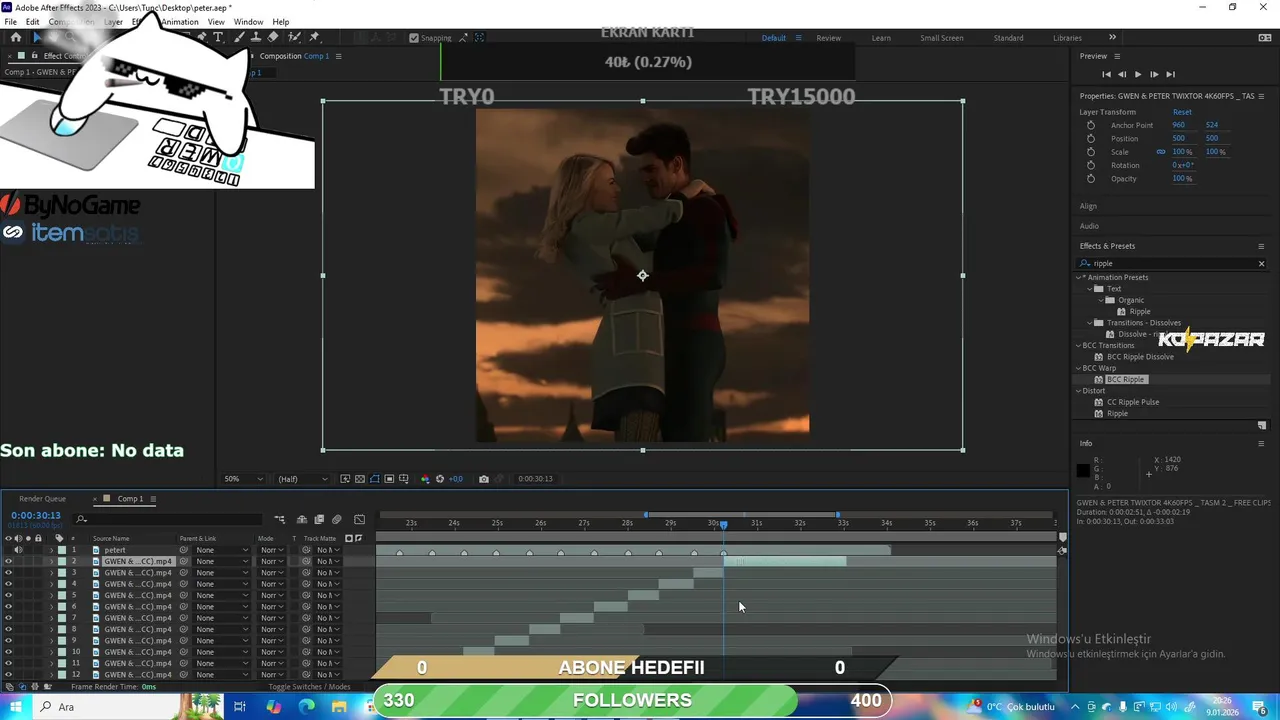
Task: Go to first frame in Preview
Action: click(1106, 74)
